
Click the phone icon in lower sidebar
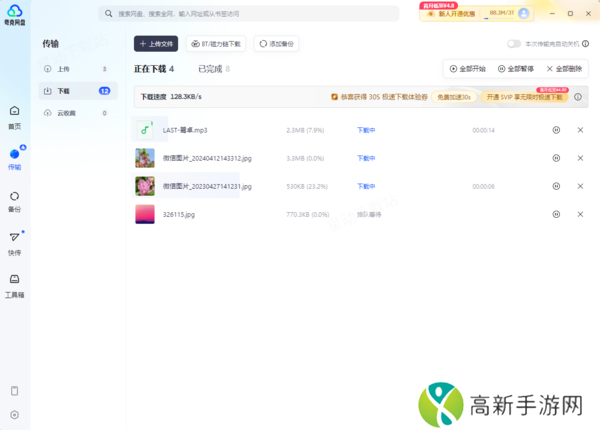pyautogui.click(x=15, y=391)
